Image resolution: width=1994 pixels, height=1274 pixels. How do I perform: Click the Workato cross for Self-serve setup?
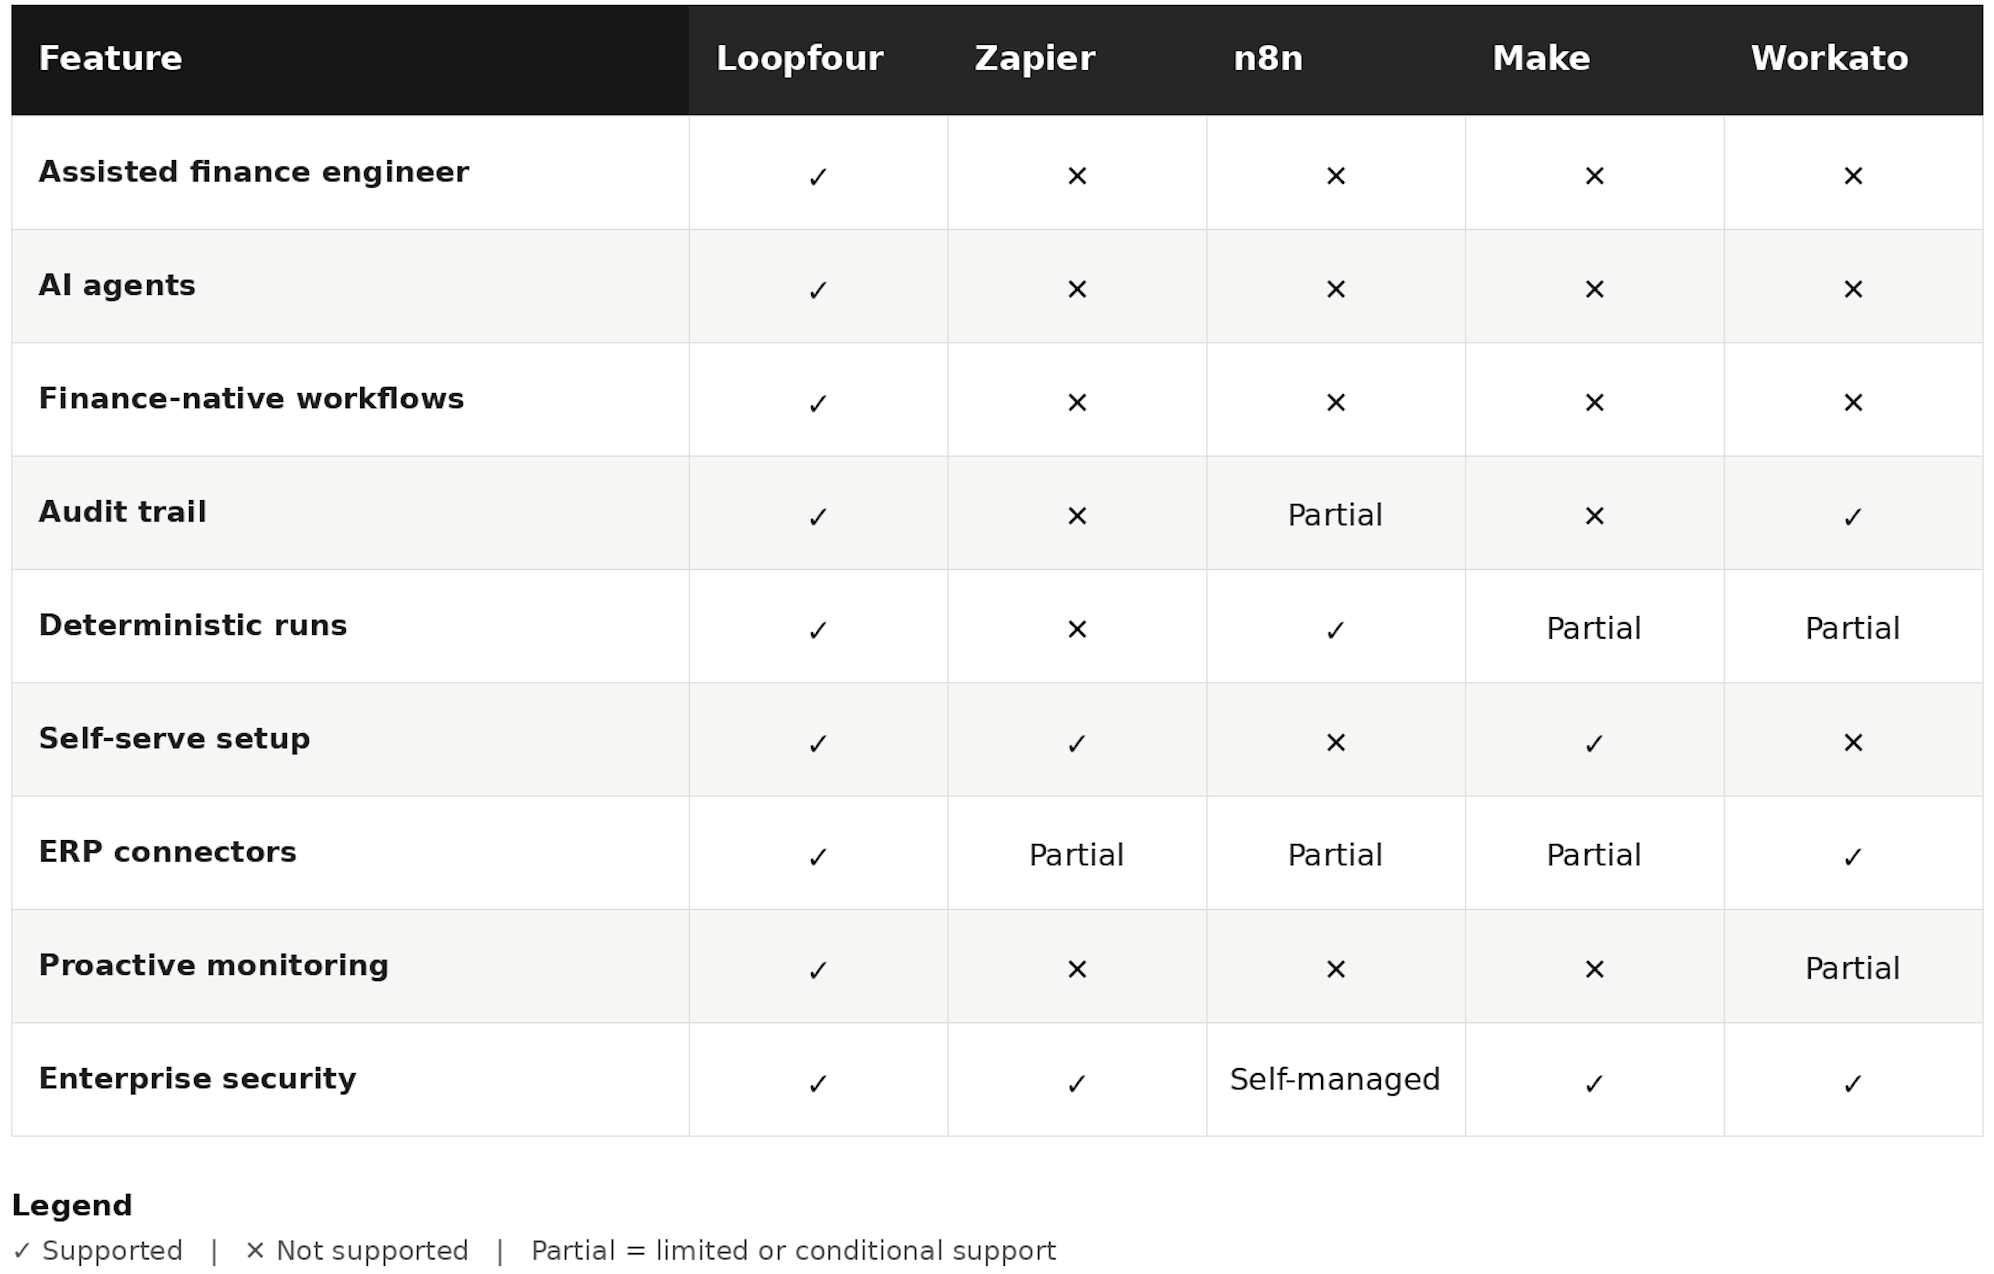1853,743
